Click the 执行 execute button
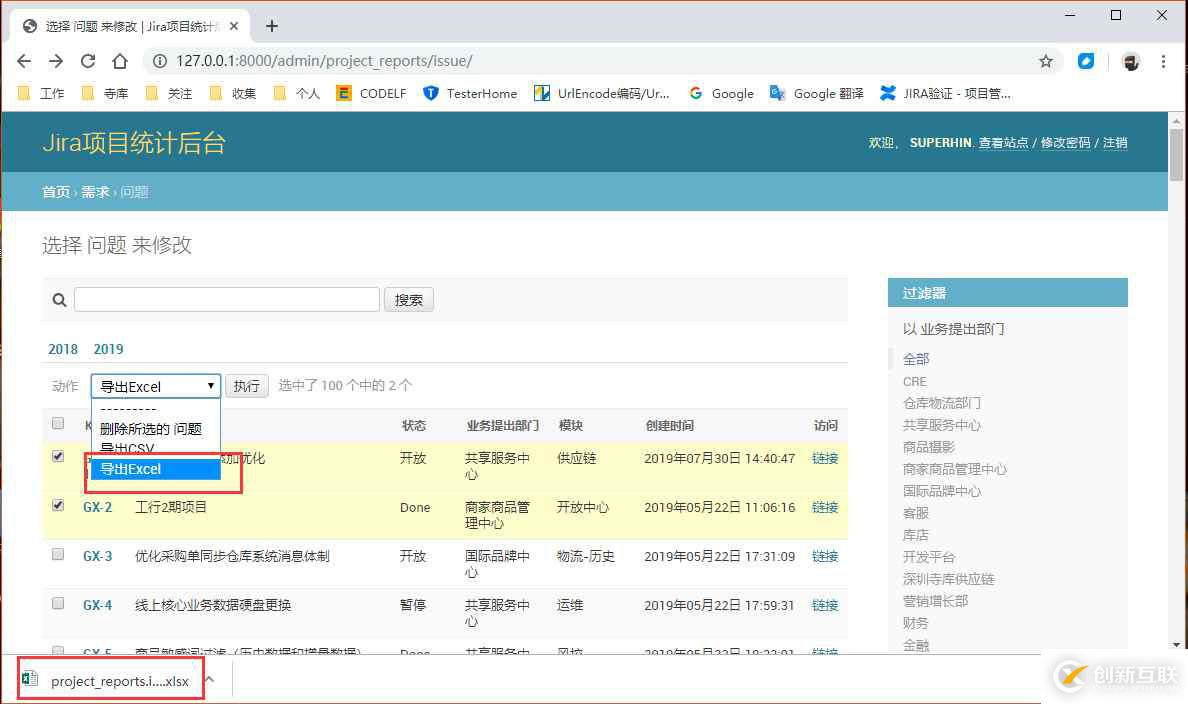Image resolution: width=1188 pixels, height=704 pixels. click(246, 385)
